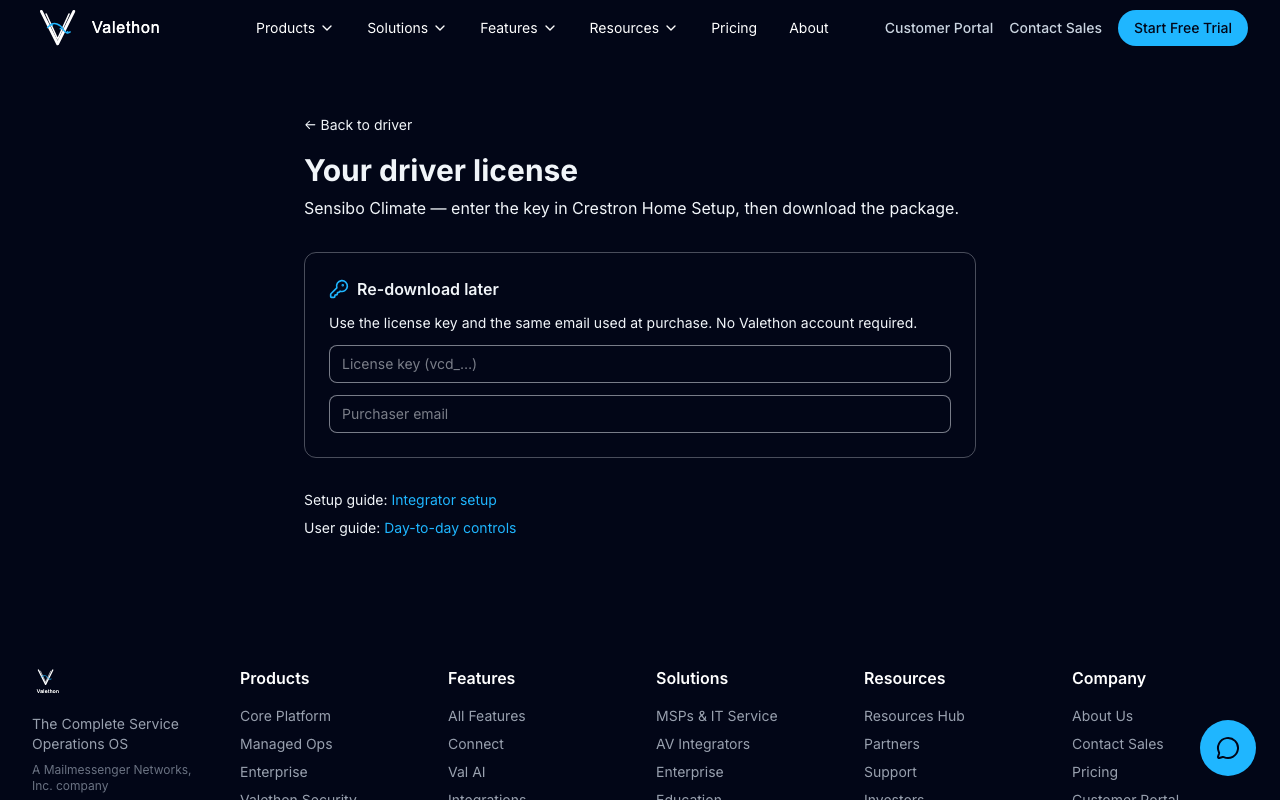Expand the Features dropdown menu
1280x800 pixels.
pos(517,28)
